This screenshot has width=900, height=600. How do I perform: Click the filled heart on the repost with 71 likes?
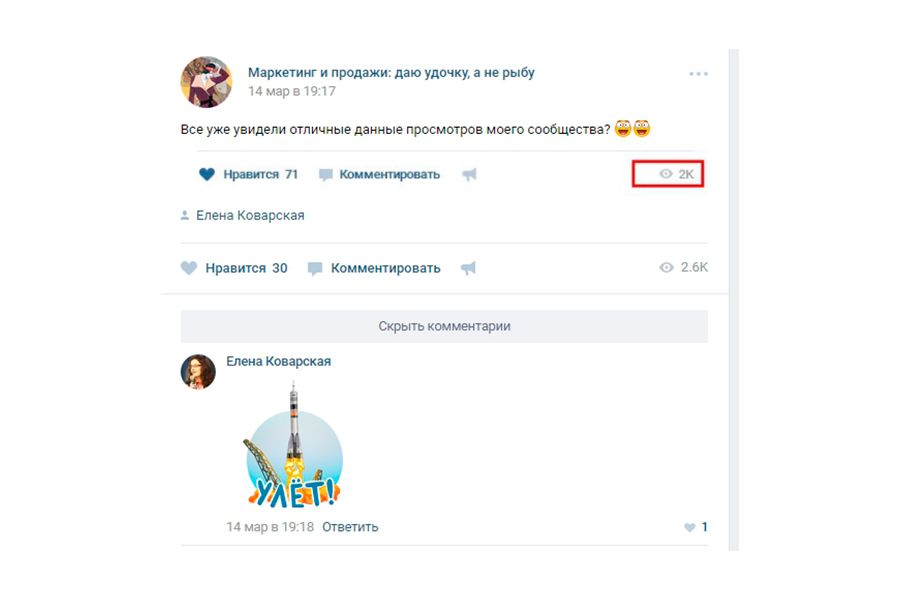[207, 174]
